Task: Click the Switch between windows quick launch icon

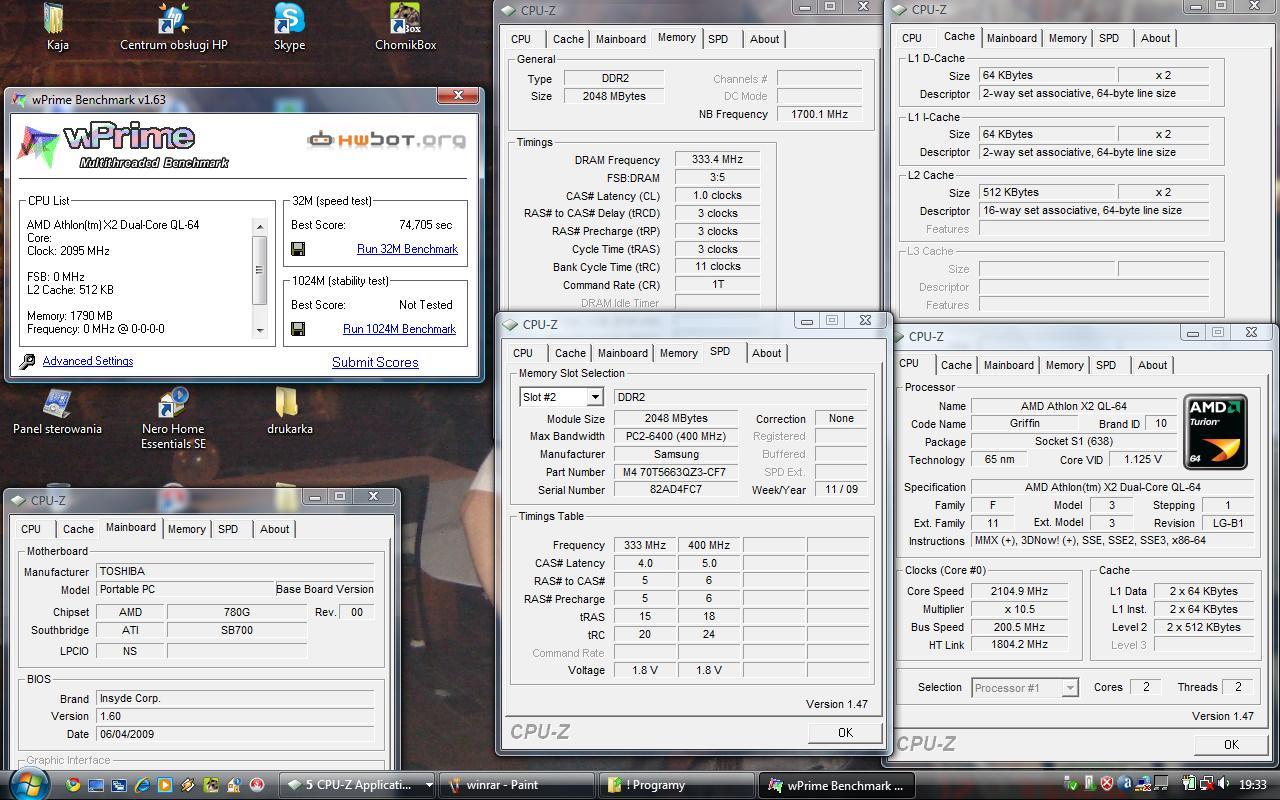Action: (119, 785)
